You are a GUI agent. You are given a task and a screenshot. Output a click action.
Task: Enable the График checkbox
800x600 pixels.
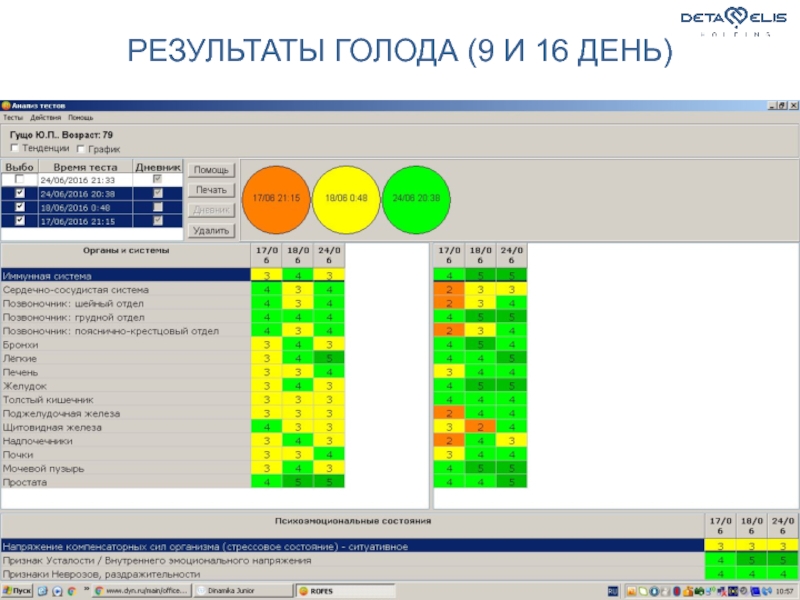pos(81,148)
